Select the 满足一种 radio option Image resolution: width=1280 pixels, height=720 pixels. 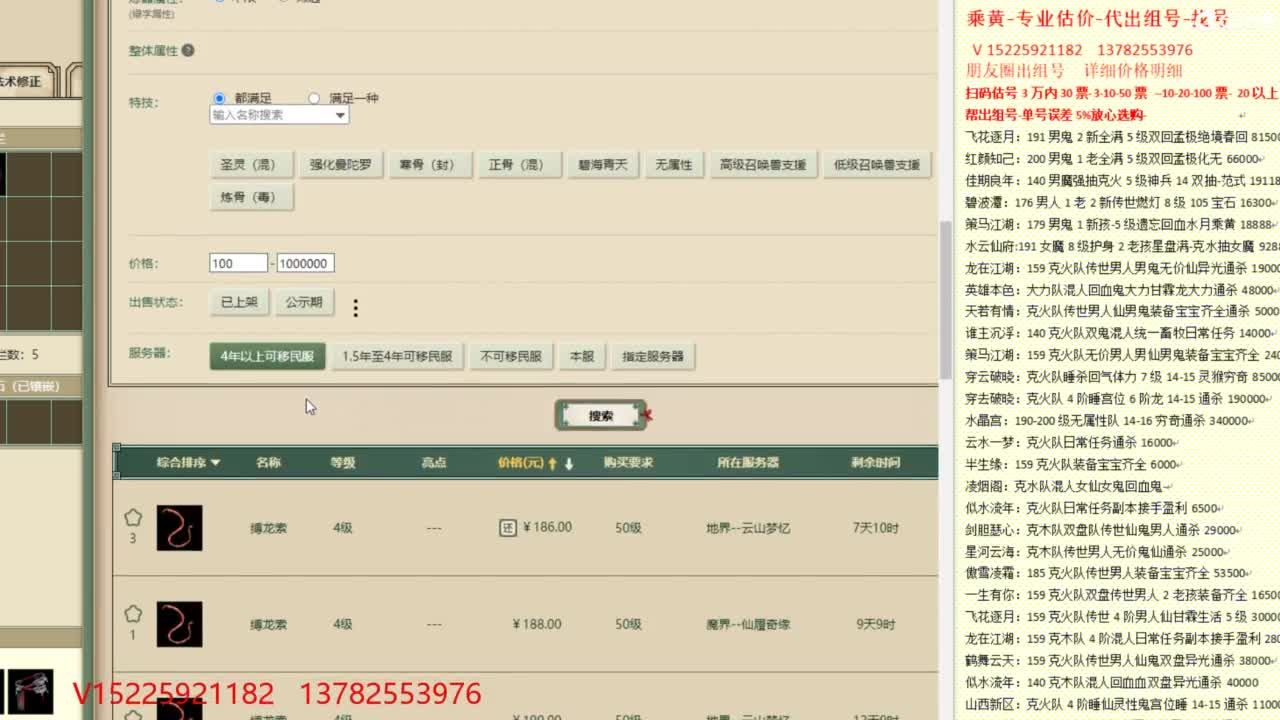point(314,98)
